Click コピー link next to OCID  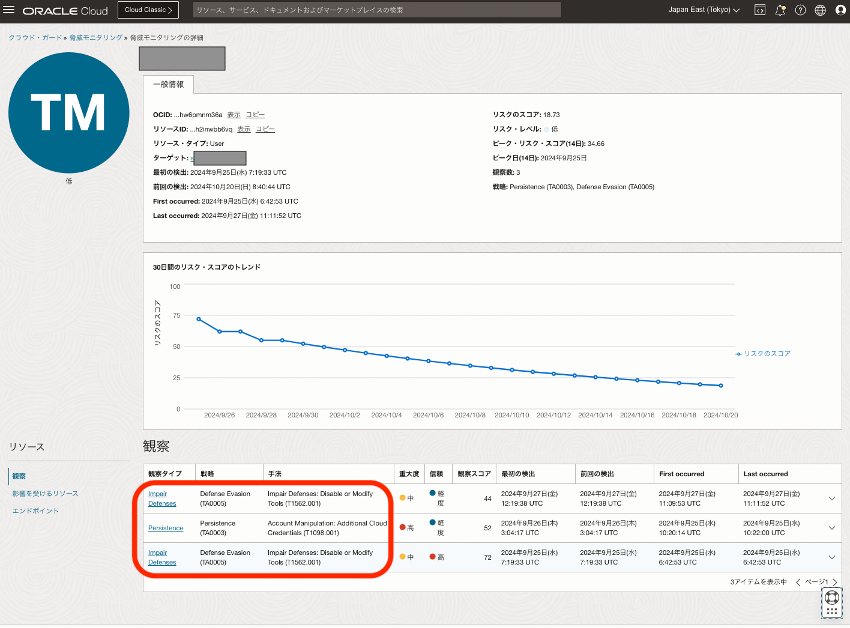[256, 115]
